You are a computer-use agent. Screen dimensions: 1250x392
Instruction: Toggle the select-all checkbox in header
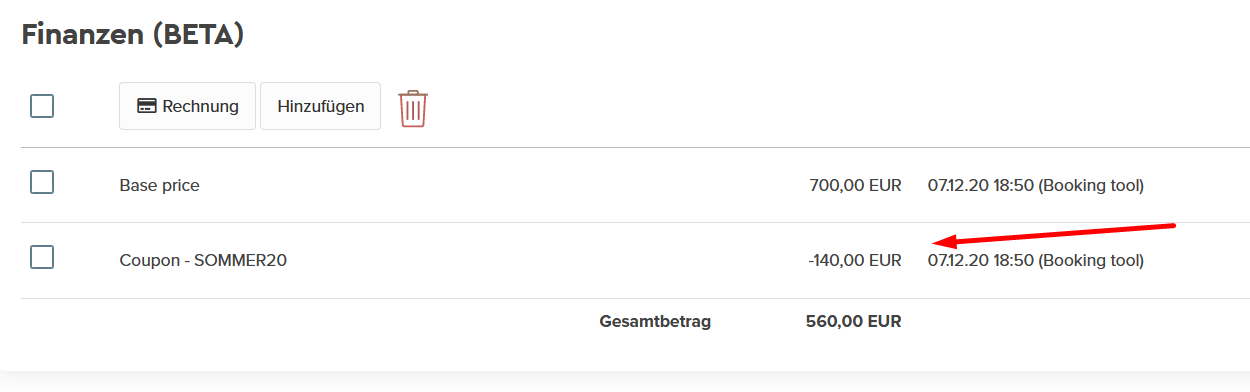pos(42,106)
